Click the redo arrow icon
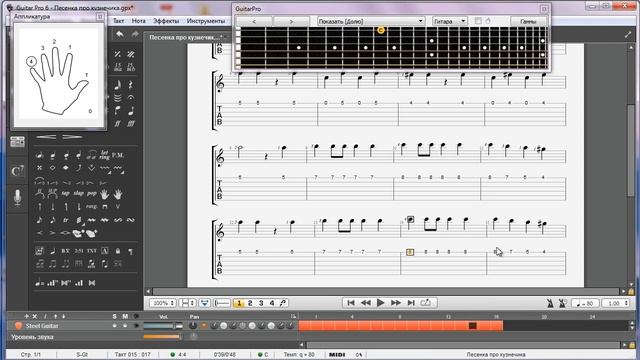The width and height of the screenshot is (640, 360). coord(135,35)
